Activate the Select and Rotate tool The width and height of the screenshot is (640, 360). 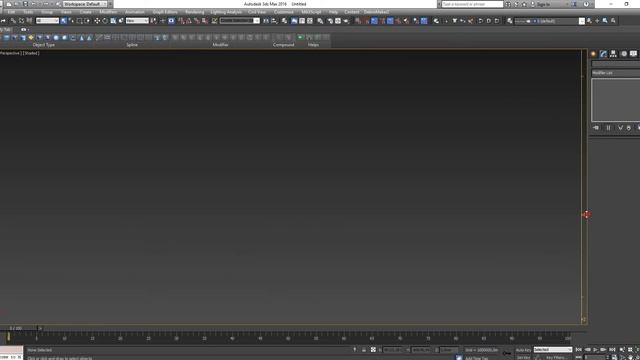pos(105,20)
